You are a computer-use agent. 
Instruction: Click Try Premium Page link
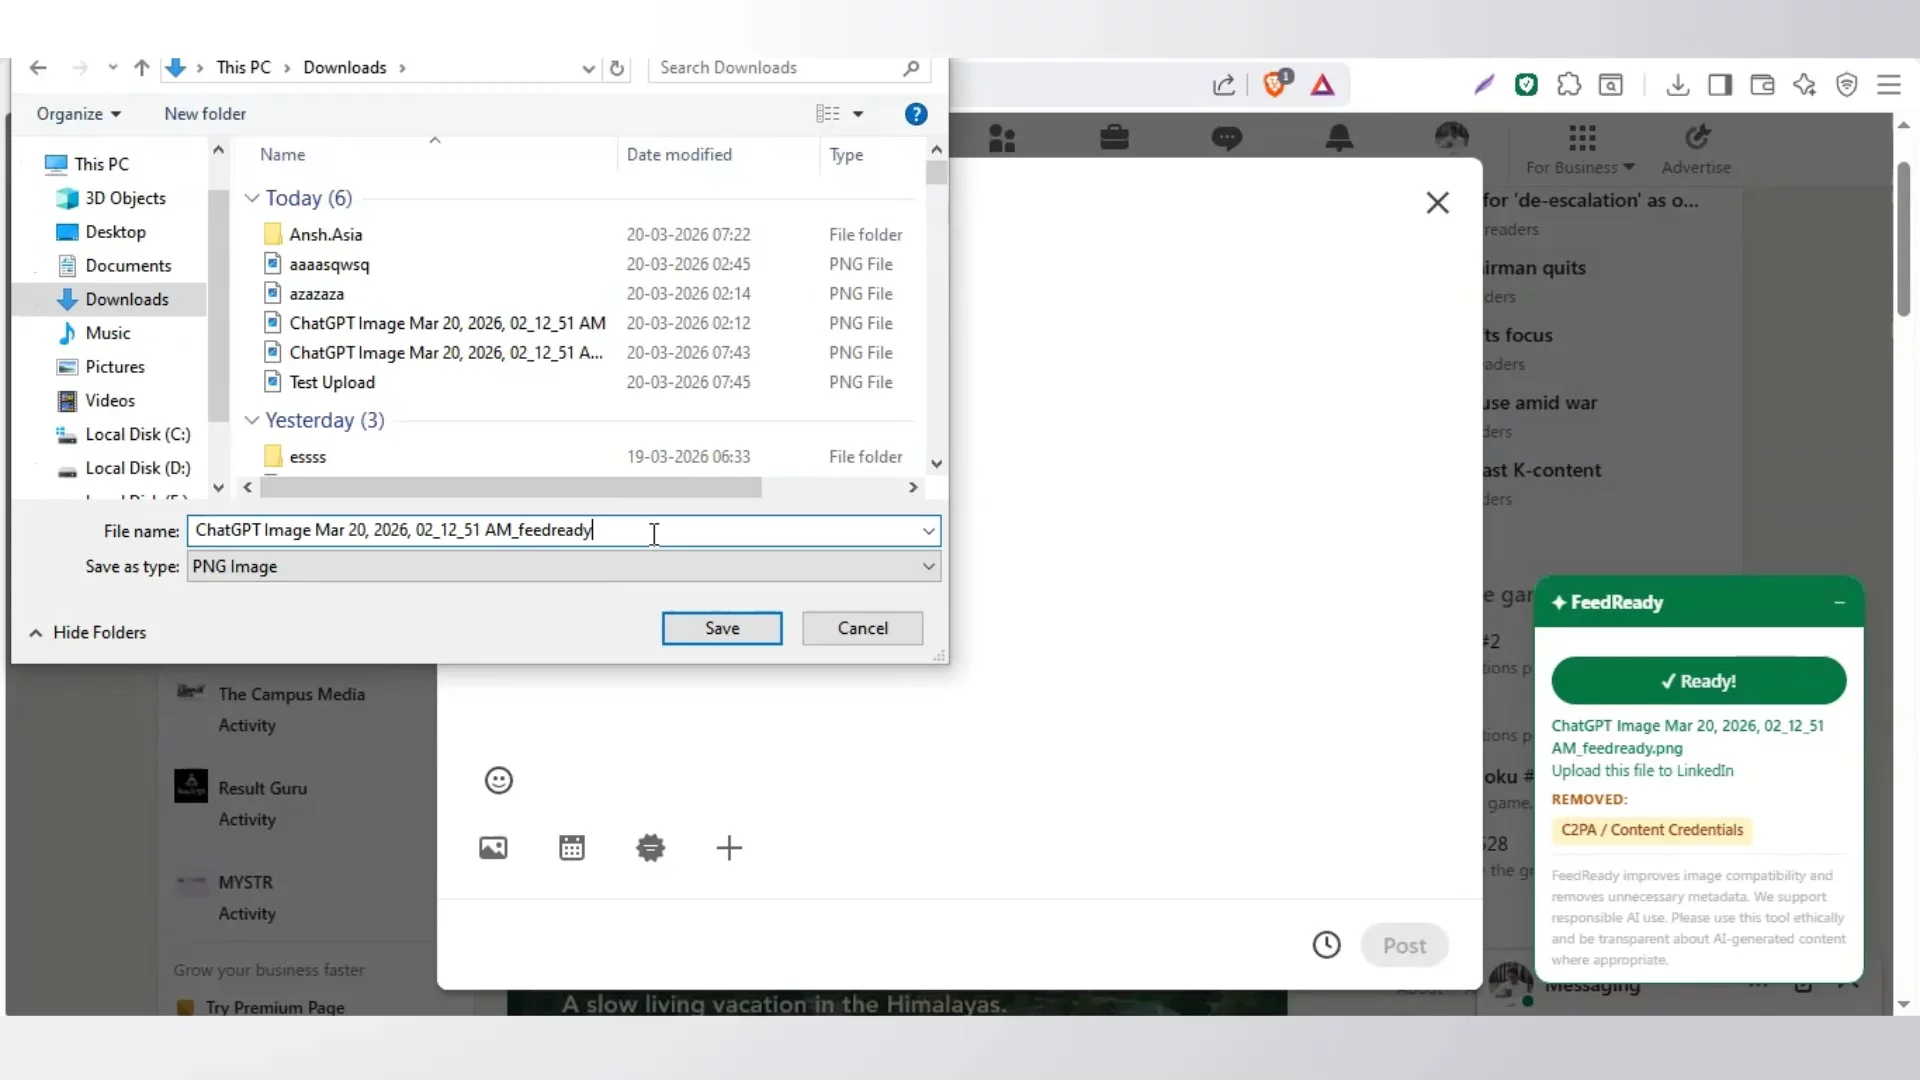(x=275, y=1006)
